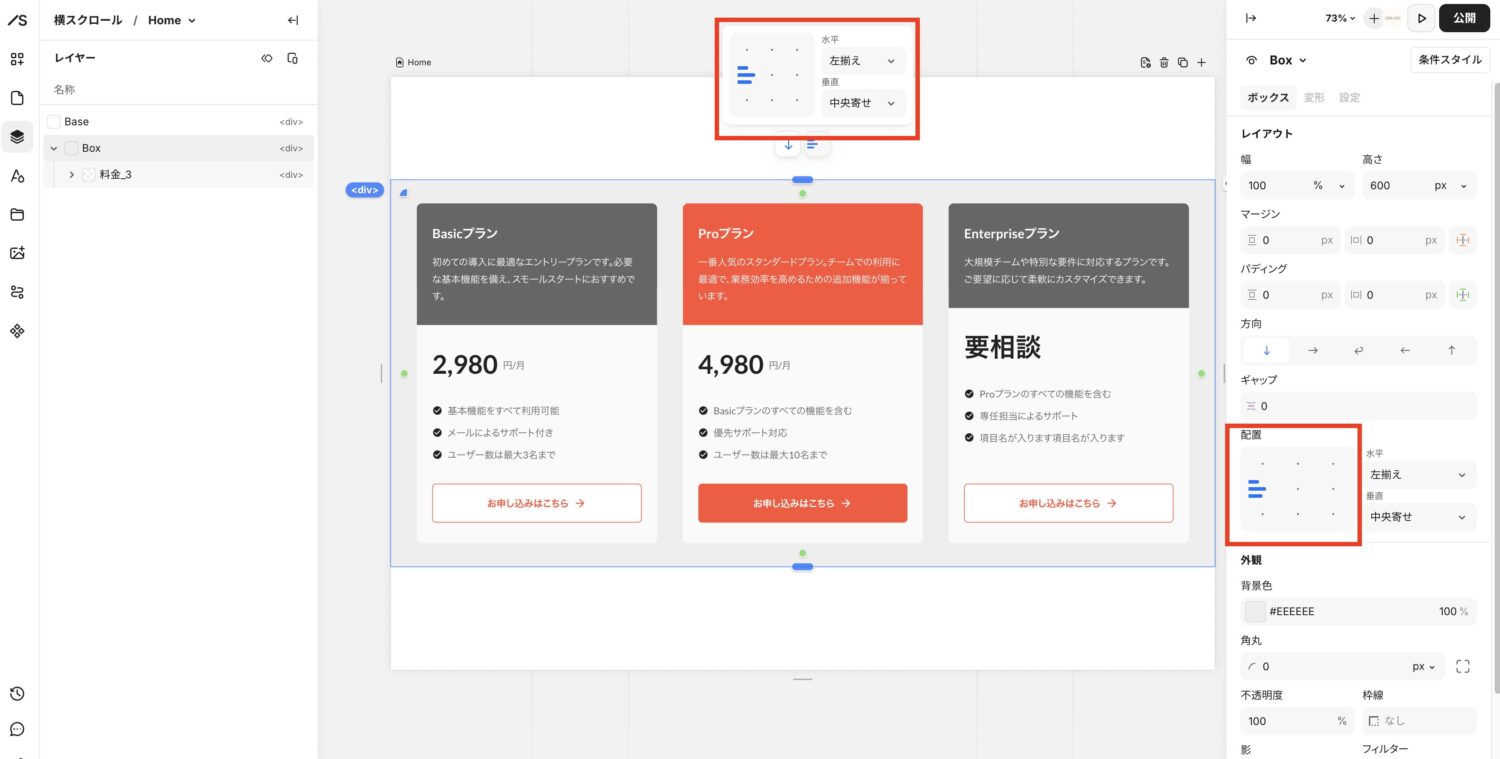Viewport: 1500px width, 759px height.
Task: Open the typography styles icon in sidebar
Action: (17, 176)
